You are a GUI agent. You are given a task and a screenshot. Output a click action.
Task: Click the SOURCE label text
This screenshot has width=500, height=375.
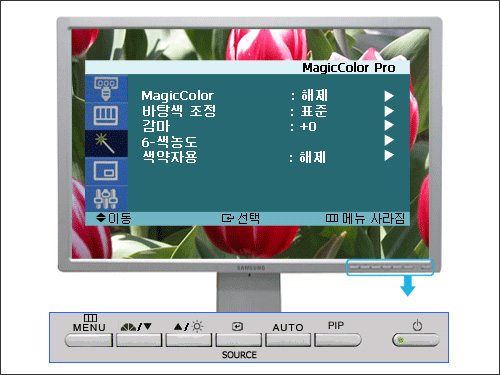pos(239,355)
